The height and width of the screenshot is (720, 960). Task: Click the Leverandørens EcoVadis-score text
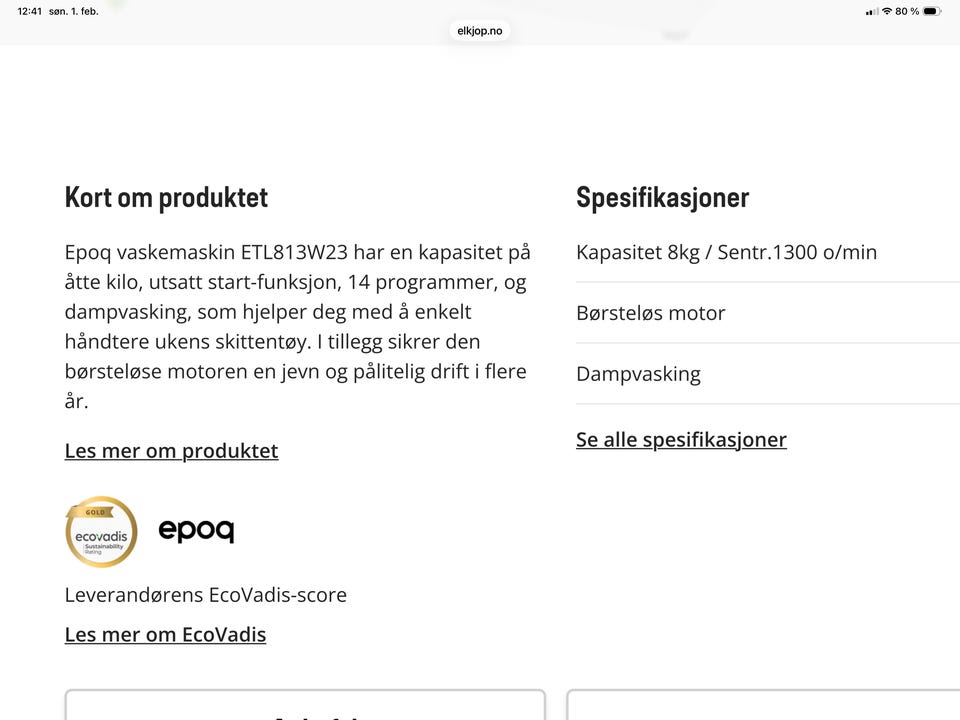(x=205, y=595)
